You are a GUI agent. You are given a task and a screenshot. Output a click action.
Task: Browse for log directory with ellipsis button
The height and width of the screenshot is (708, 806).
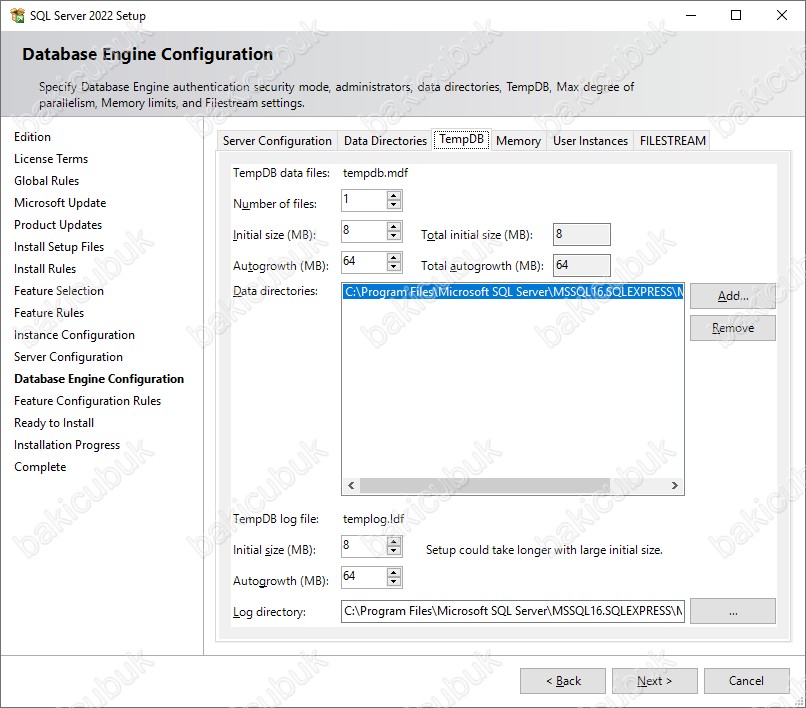pyautogui.click(x=732, y=611)
